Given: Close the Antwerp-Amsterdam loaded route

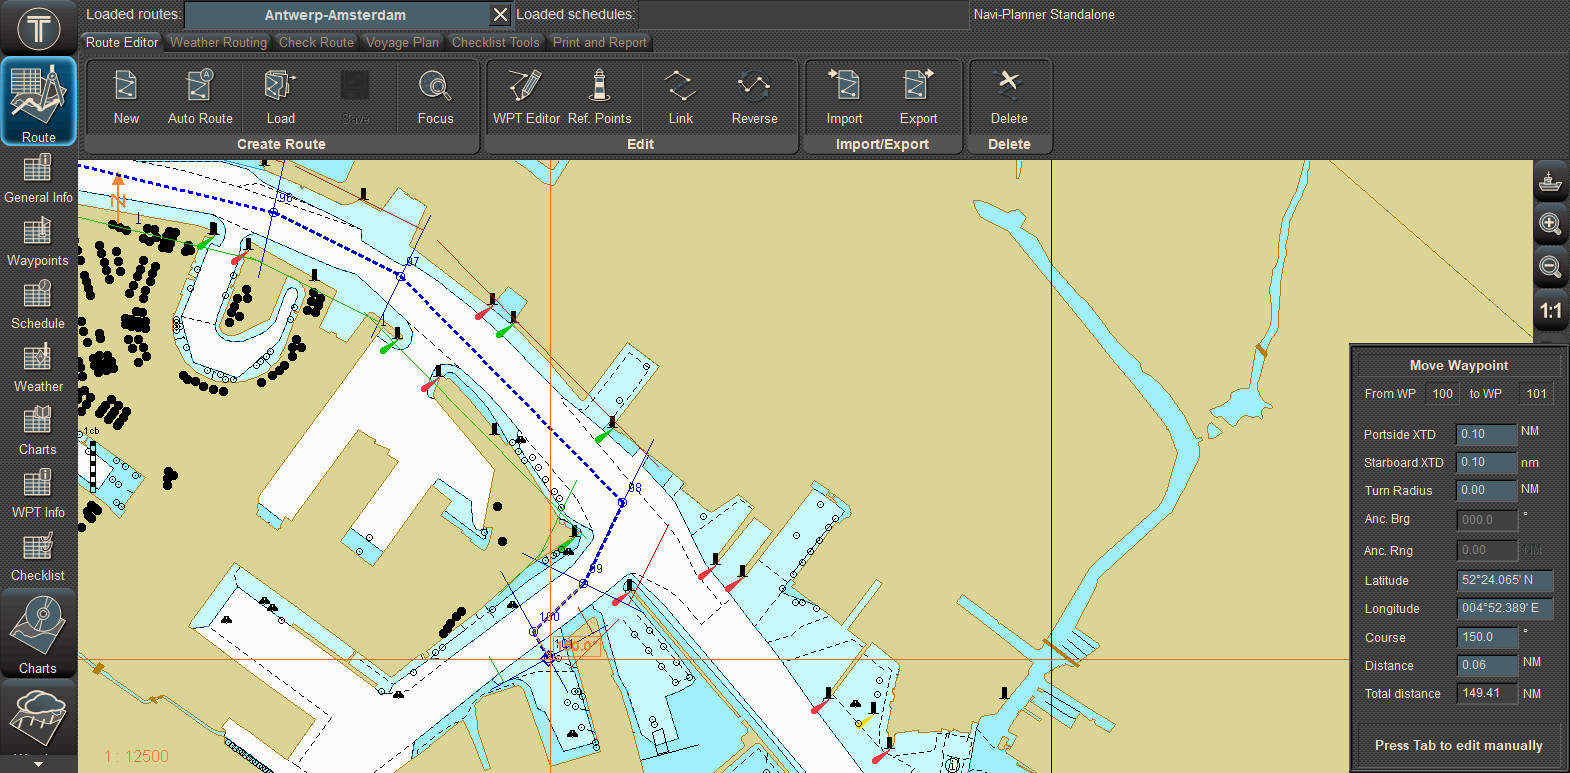Looking at the screenshot, I should click(x=500, y=15).
